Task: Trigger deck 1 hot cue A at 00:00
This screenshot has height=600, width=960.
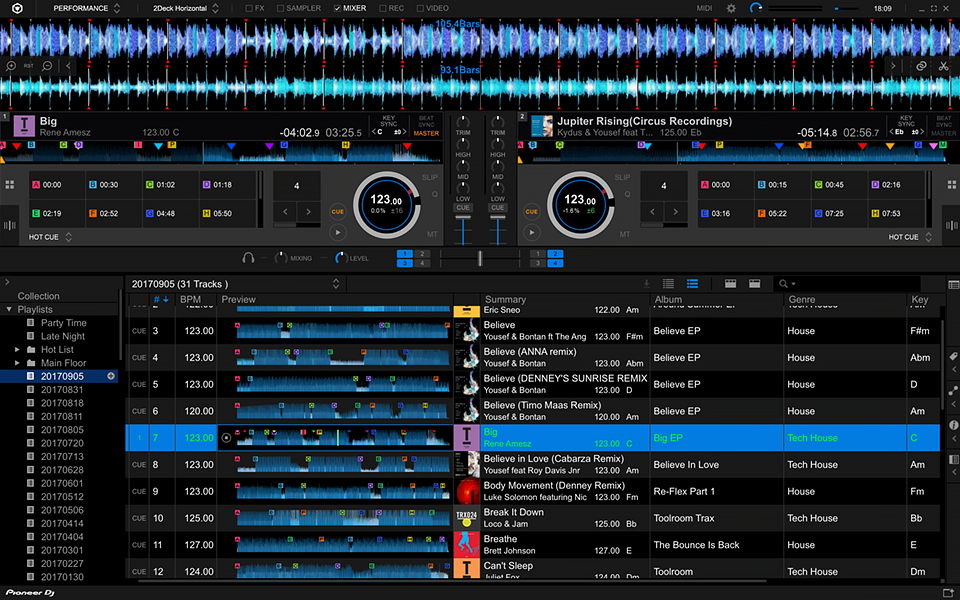Action: pyautogui.click(x=56, y=184)
